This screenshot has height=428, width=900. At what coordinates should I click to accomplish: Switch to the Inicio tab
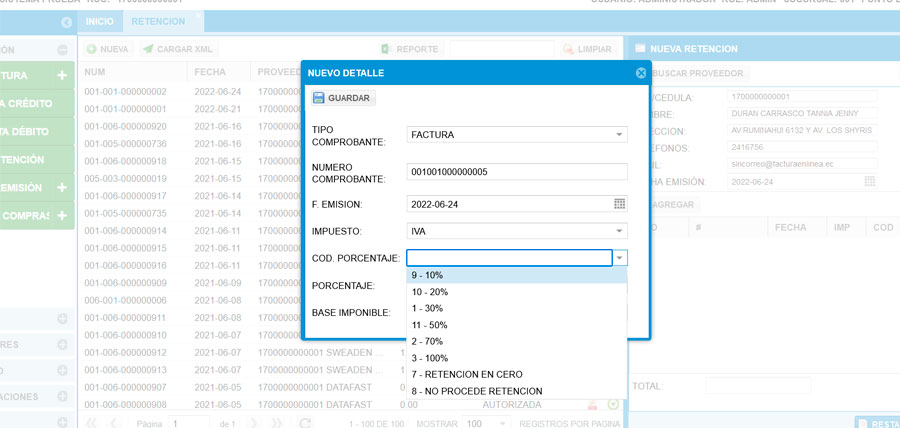click(x=99, y=21)
